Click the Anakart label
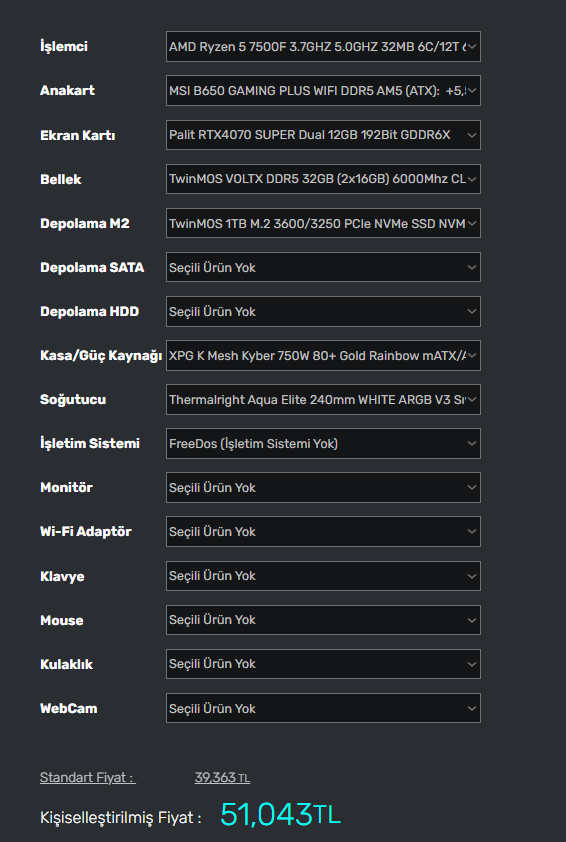The image size is (566, 842). (x=68, y=90)
